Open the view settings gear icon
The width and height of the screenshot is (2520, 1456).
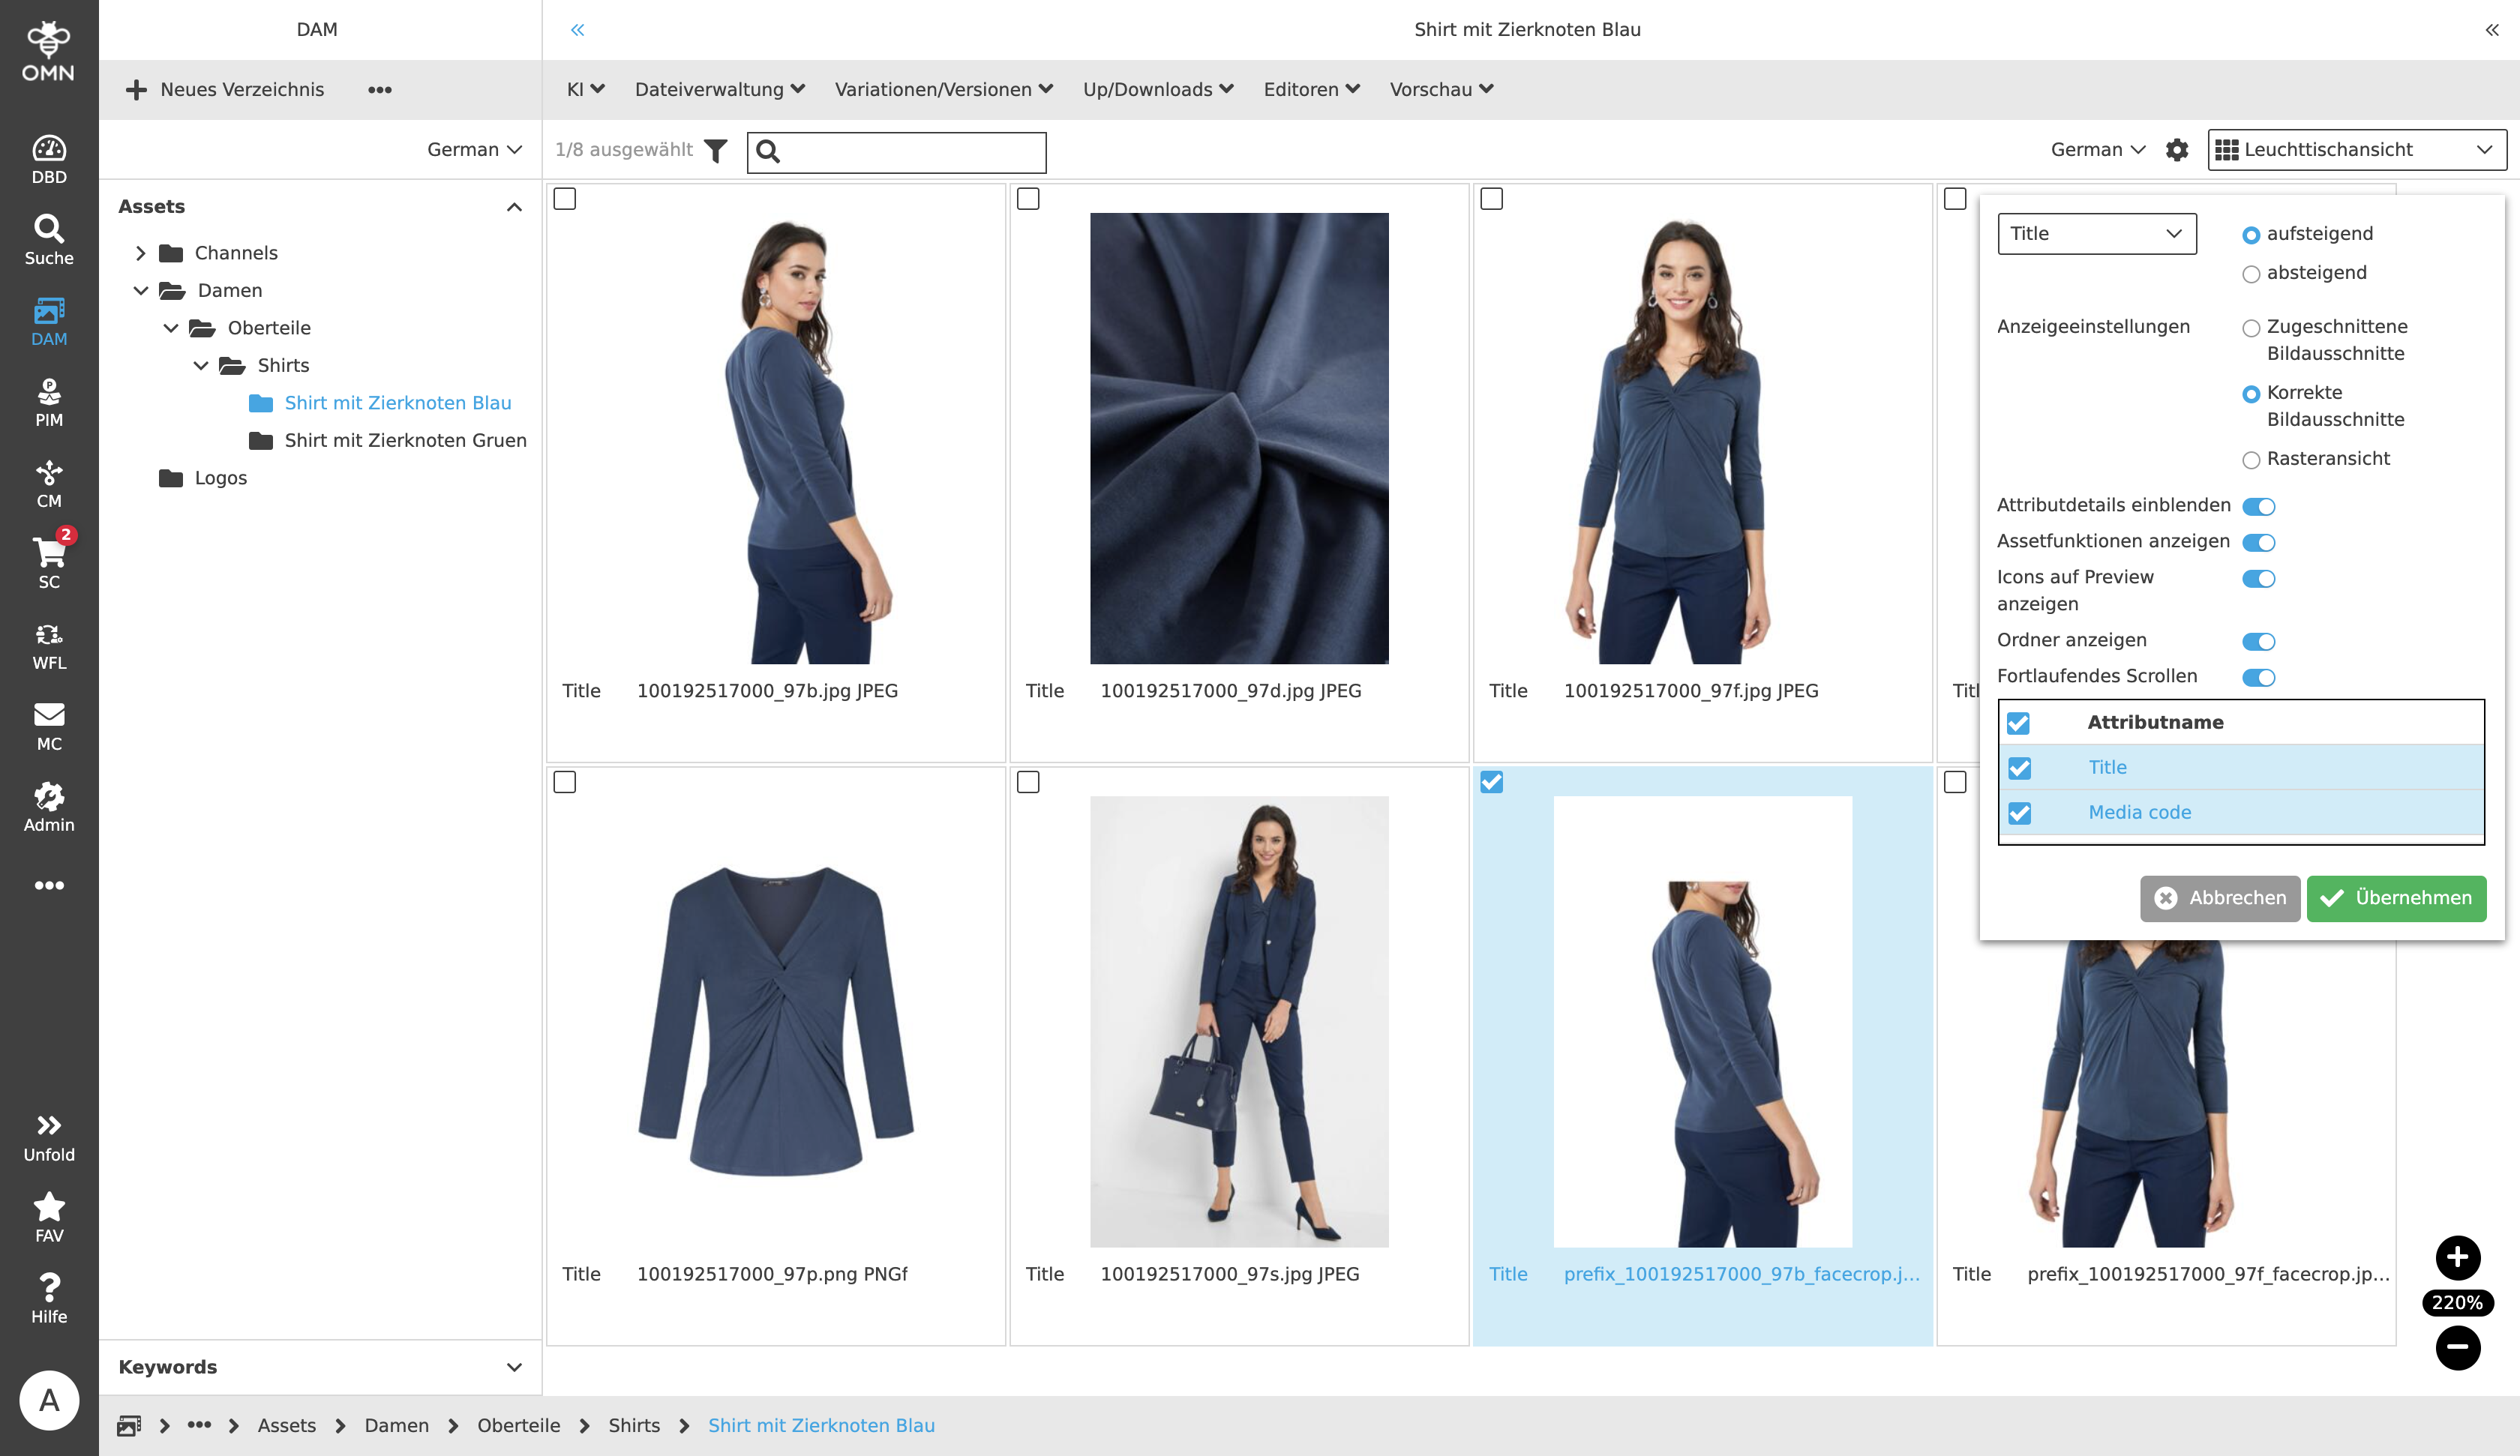click(2176, 150)
